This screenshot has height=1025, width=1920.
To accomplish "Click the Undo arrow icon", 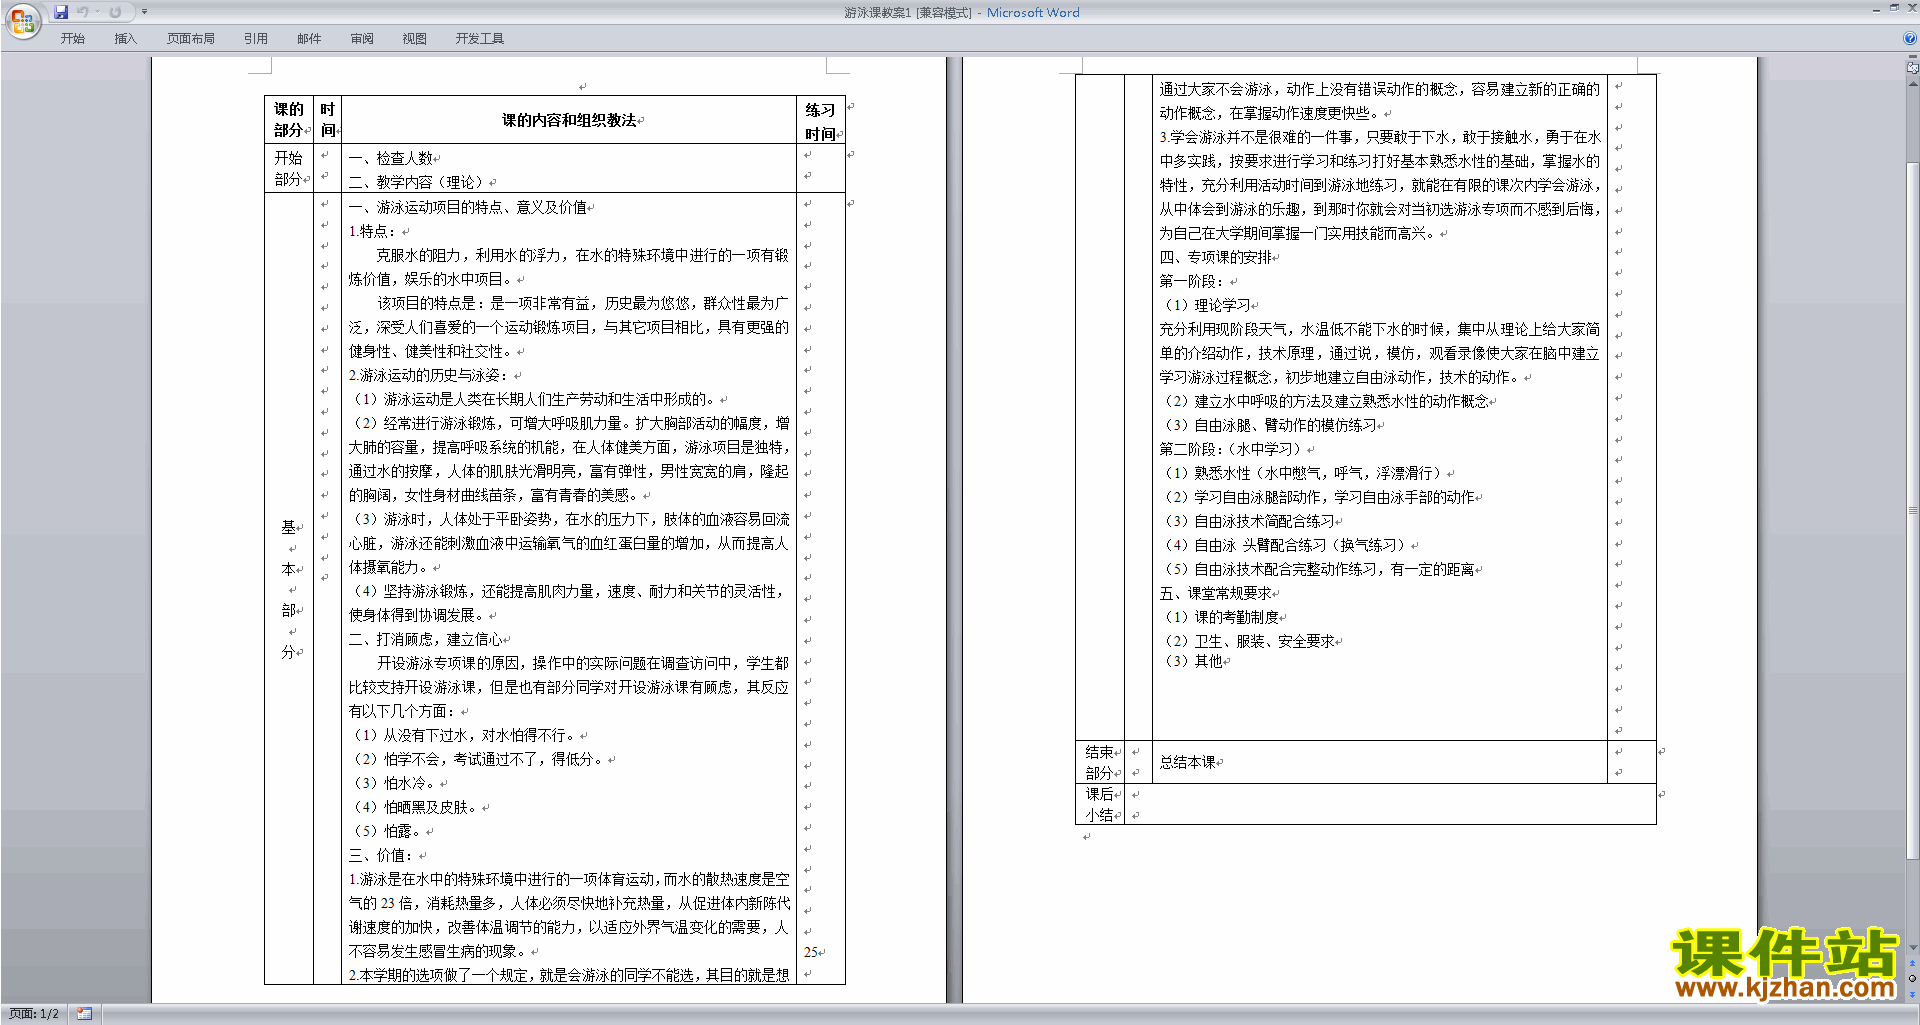I will tap(83, 12).
